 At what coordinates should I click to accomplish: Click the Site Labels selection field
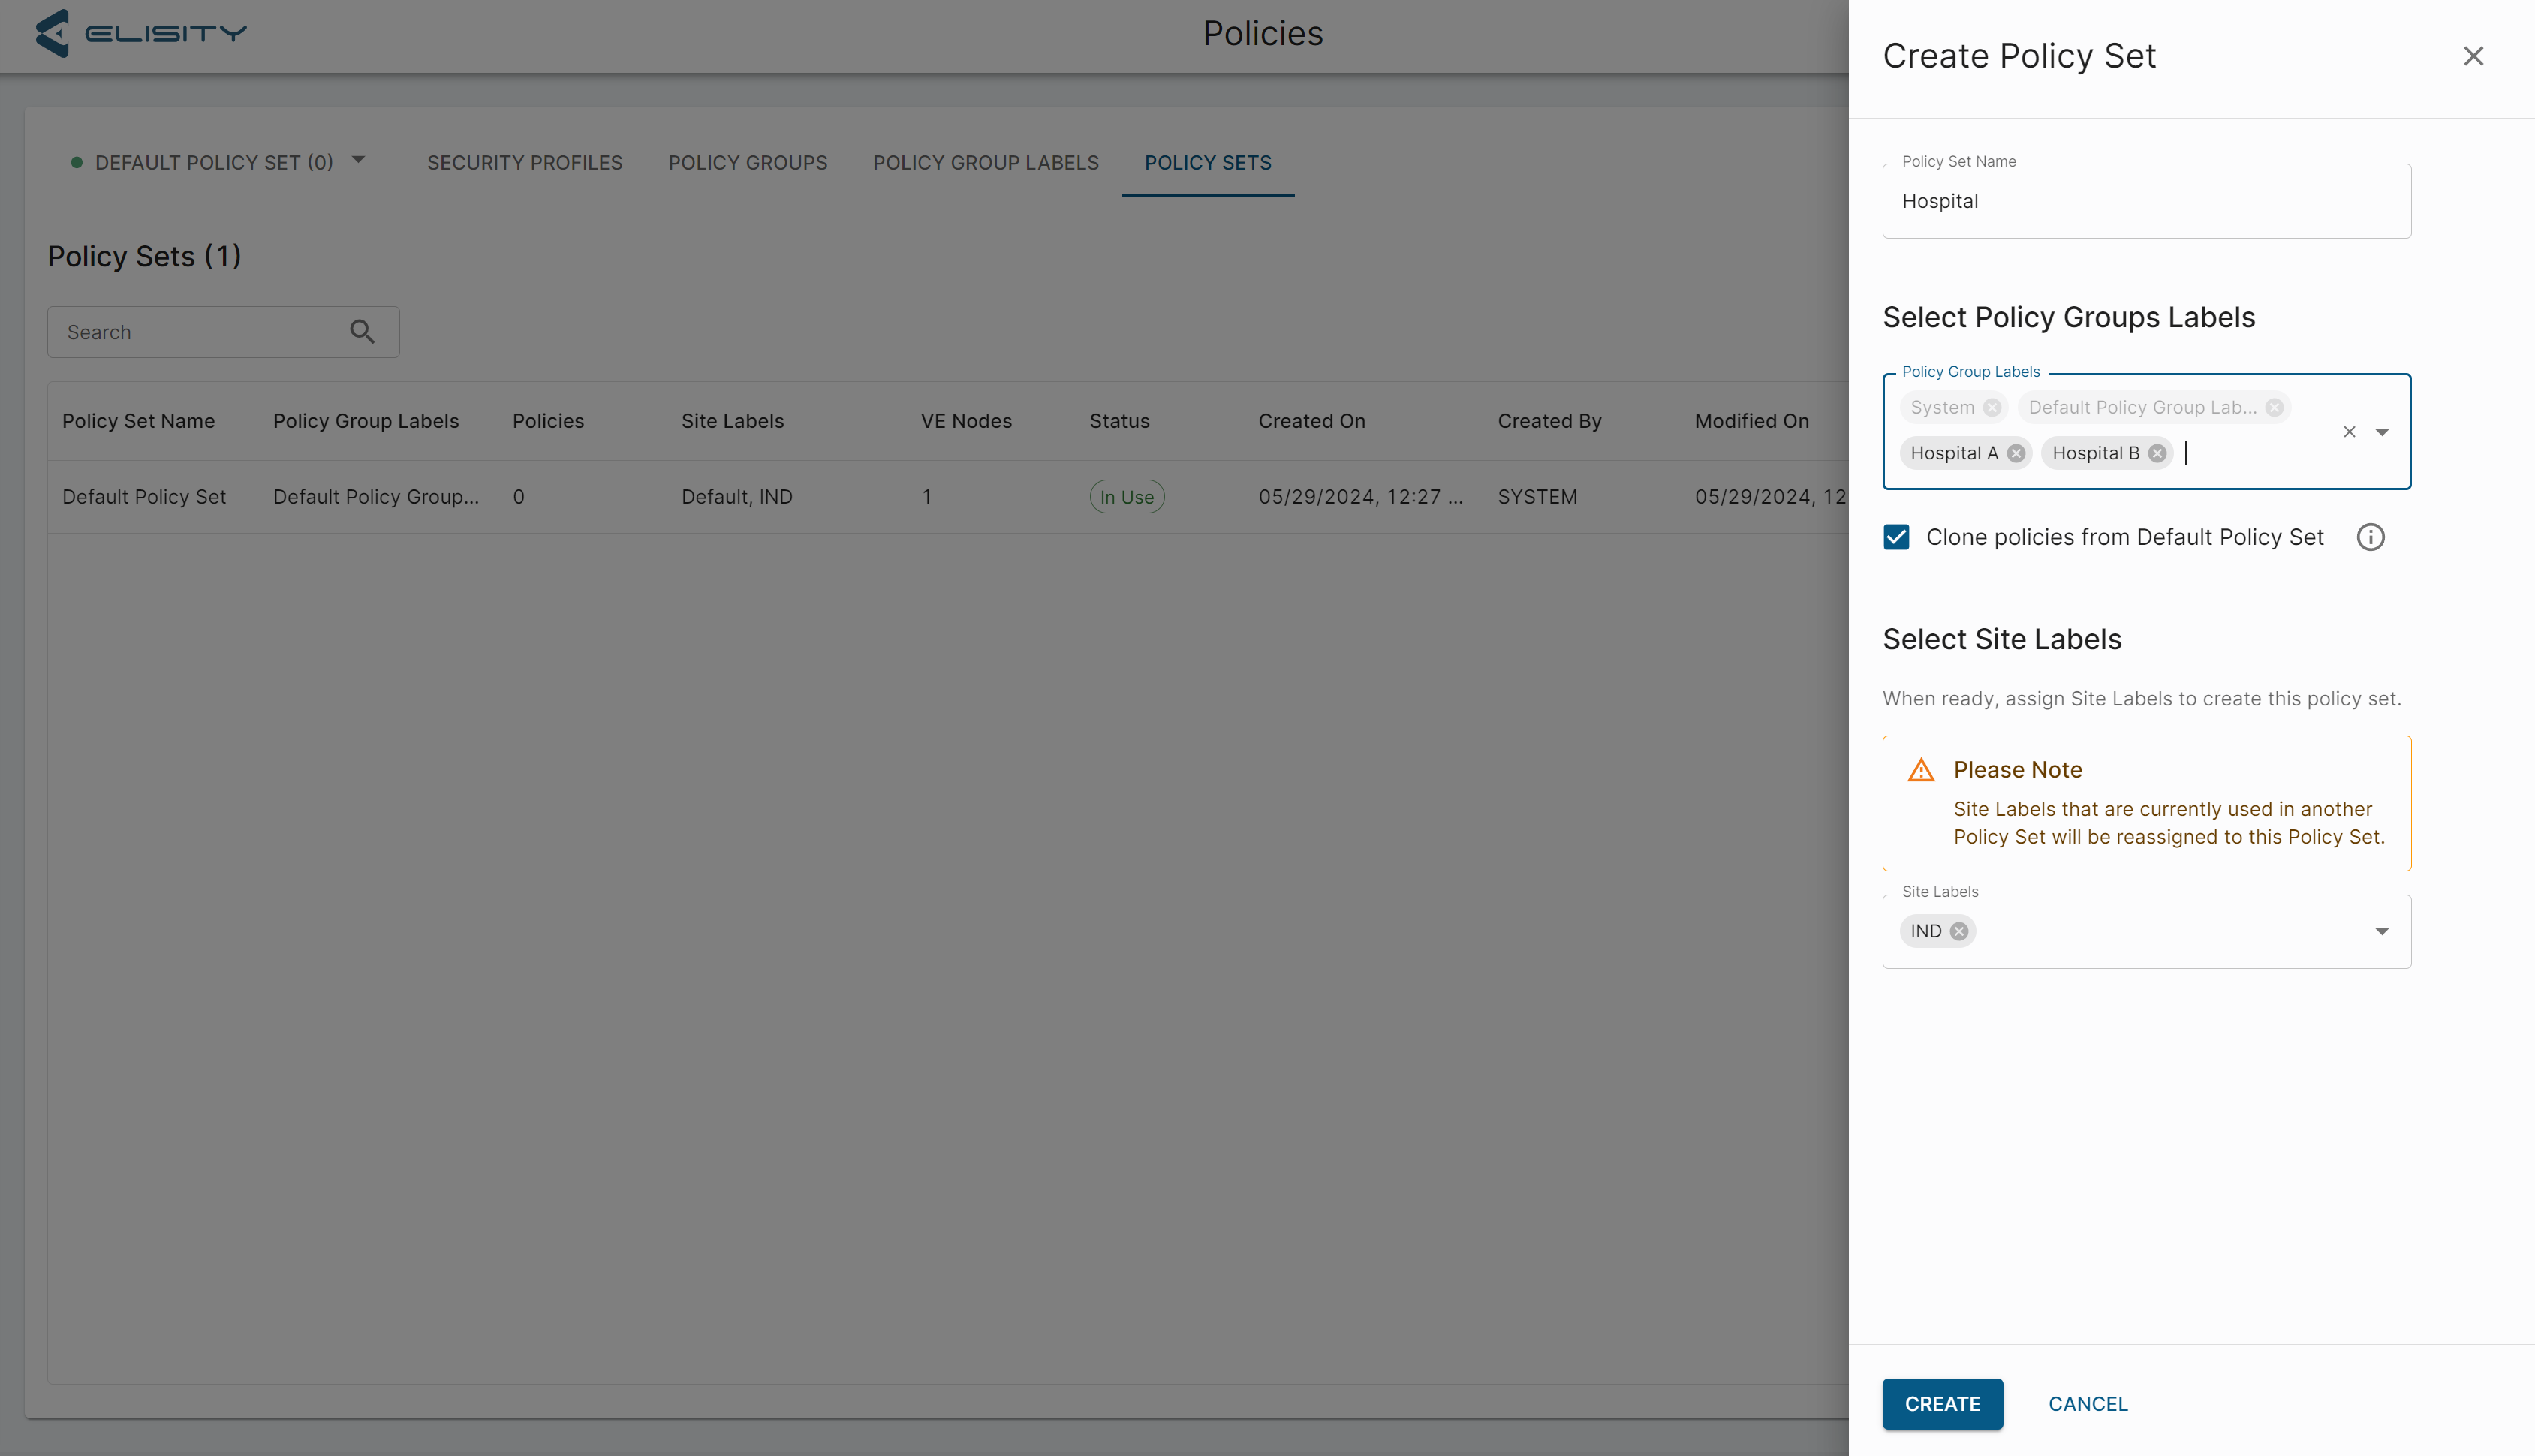(x=2146, y=931)
